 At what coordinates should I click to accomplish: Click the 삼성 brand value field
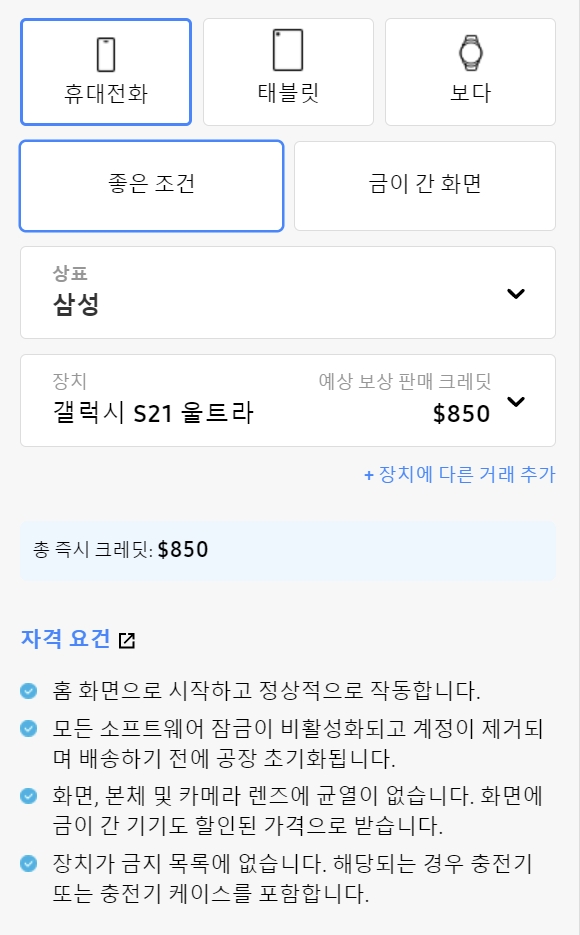coord(288,293)
